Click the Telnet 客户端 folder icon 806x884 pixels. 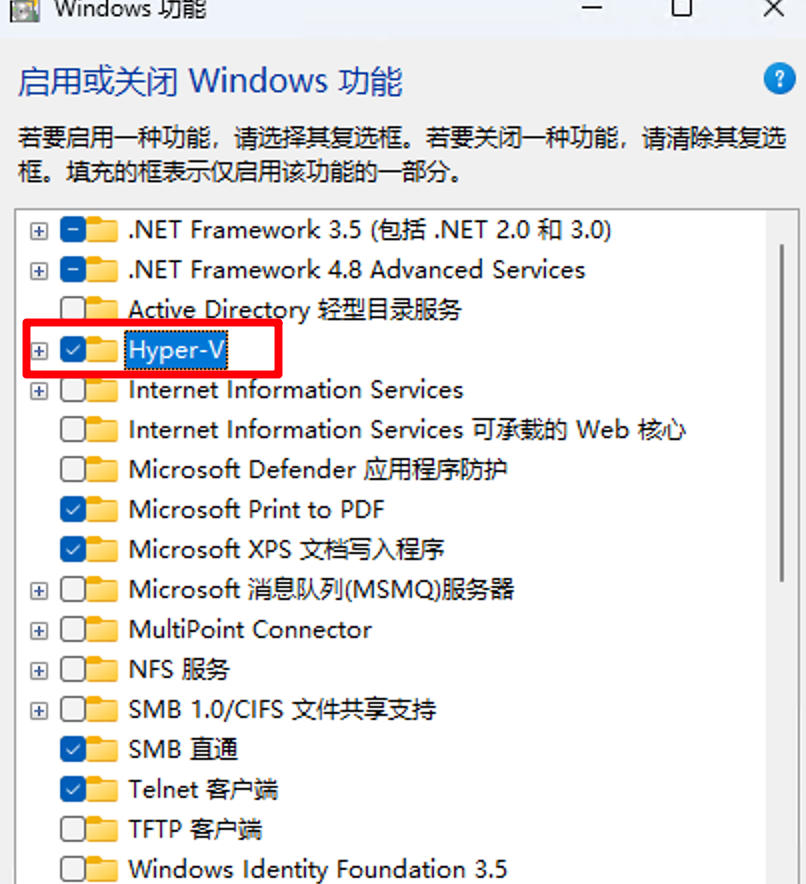coord(102,790)
